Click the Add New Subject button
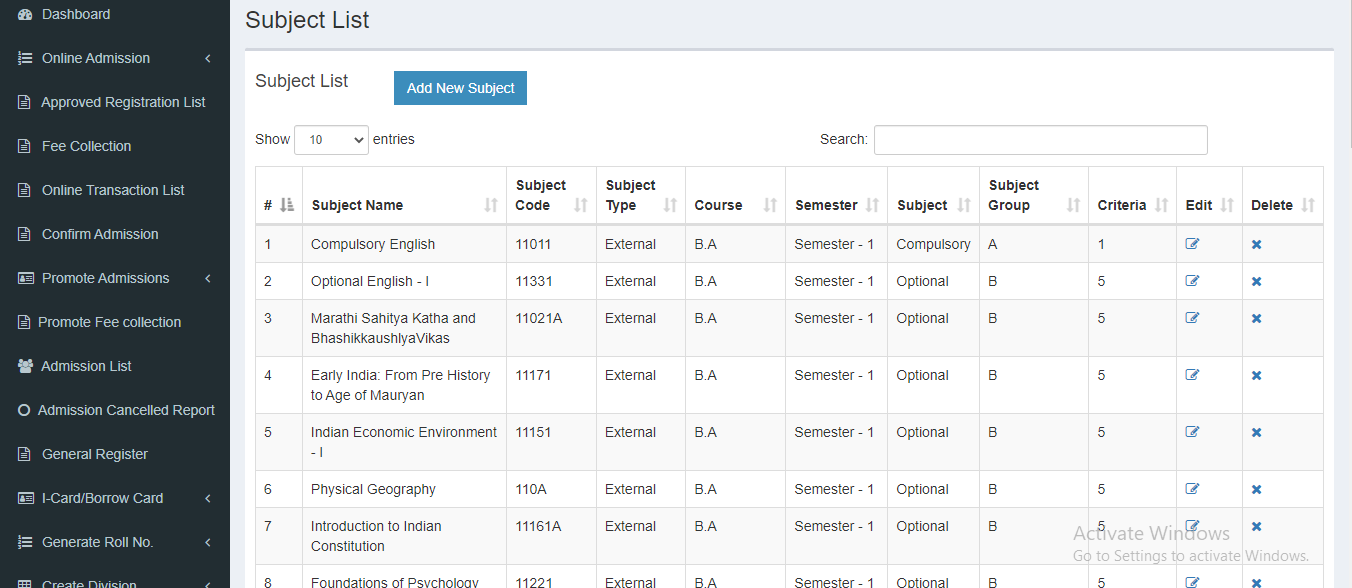This screenshot has width=1352, height=588. [460, 88]
